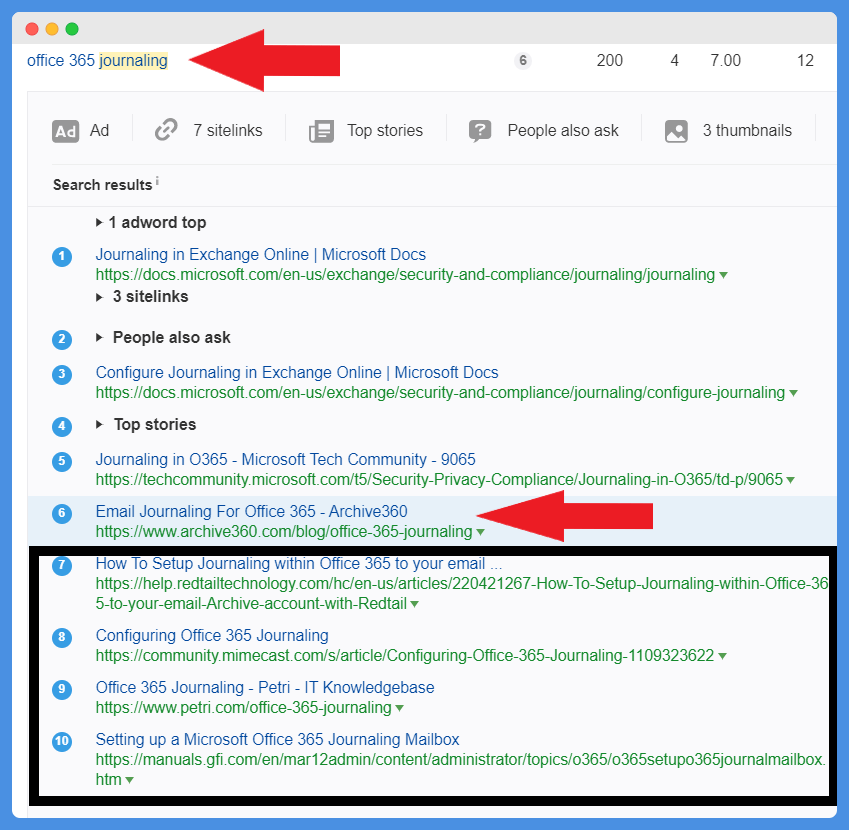The width and height of the screenshot is (849, 830).
Task: Click rank badge 10 beside Journaling Mailbox
Action: pyautogui.click(x=62, y=742)
